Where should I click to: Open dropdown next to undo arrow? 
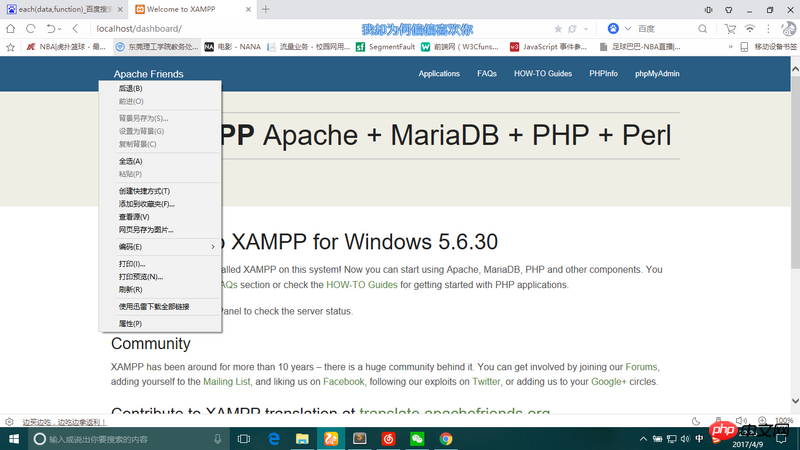pos(60,30)
